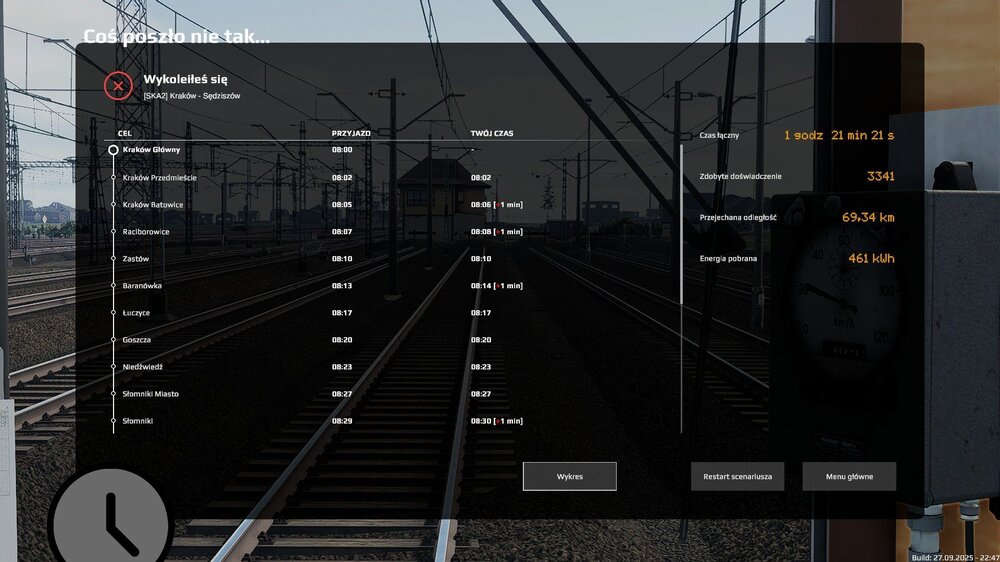Image resolution: width=1000 pixels, height=562 pixels.
Task: Select the Raciborowice station row
Action: (x=146, y=231)
